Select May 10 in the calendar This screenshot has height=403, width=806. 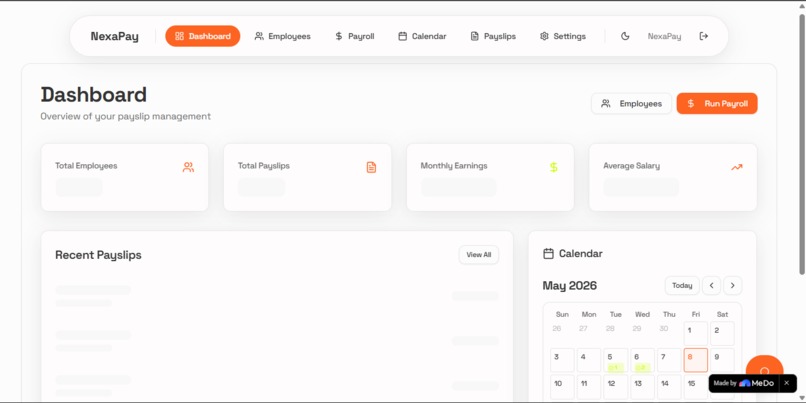(562, 387)
